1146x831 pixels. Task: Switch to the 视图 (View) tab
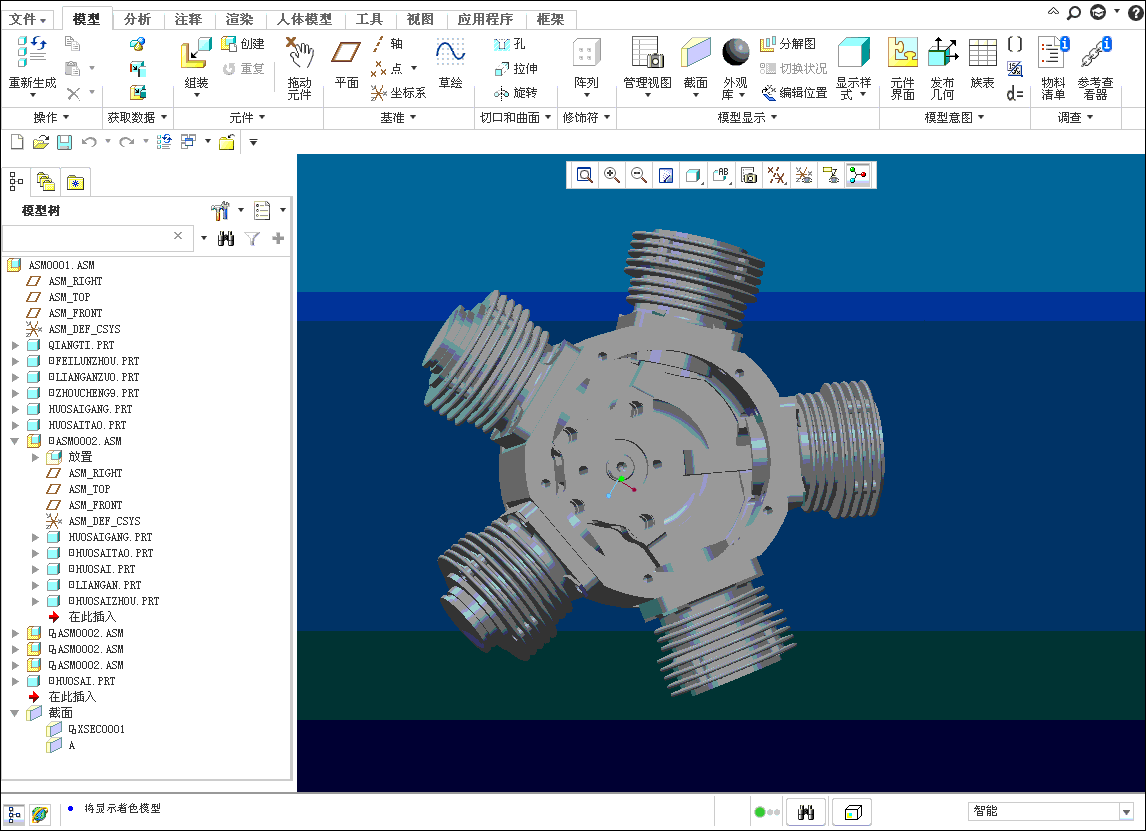pos(420,19)
